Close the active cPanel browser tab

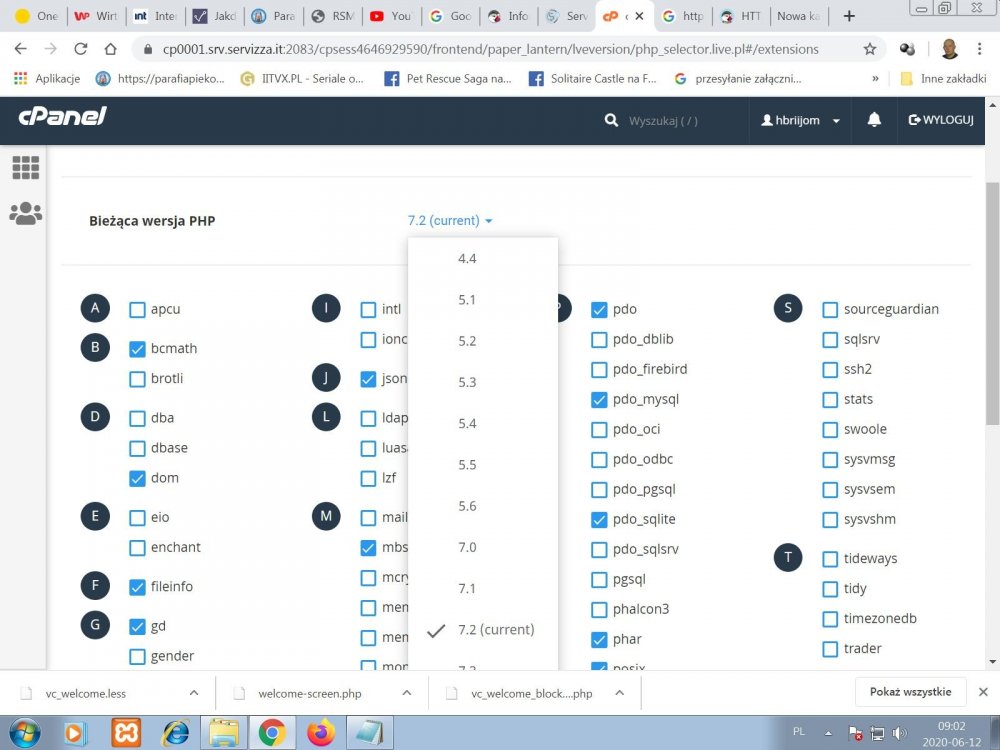coord(640,16)
